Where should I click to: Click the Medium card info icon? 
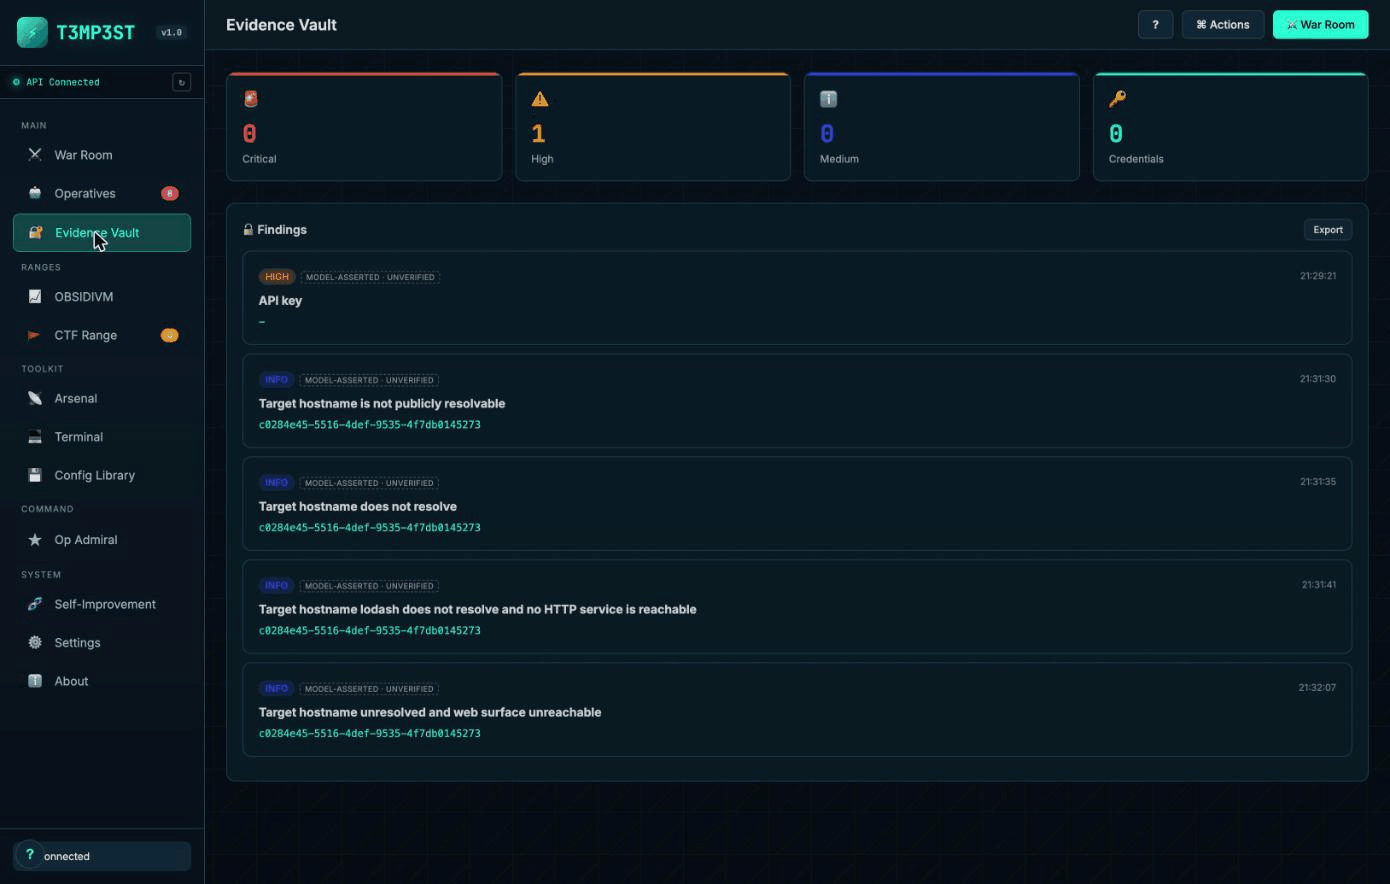pos(828,99)
